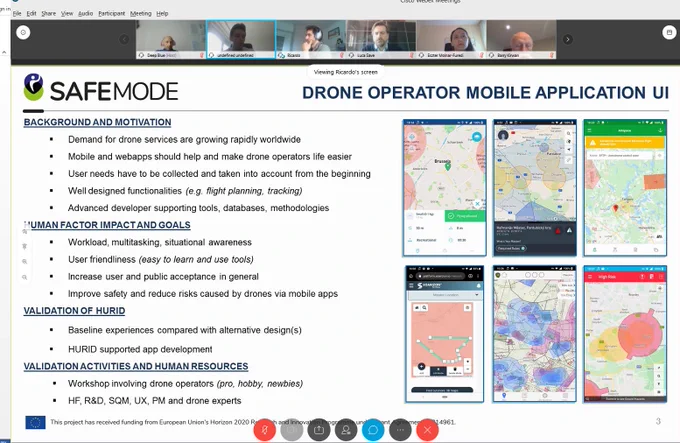The width and height of the screenshot is (680, 443).
Task: Click VALIDATION ACTIVITIES AND HUMAN RESOURCES heading
Action: [x=136, y=366]
